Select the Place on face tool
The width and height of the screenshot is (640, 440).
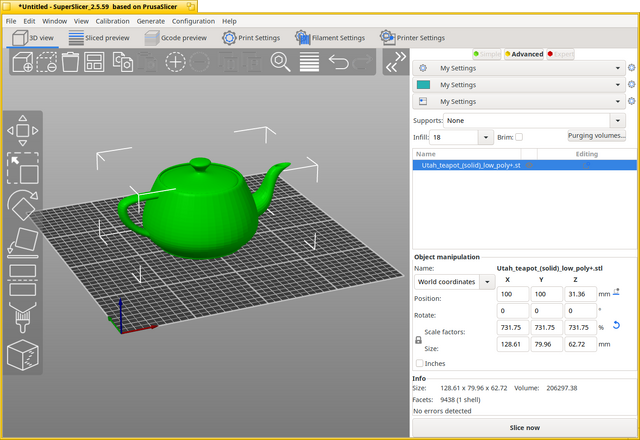[22, 243]
